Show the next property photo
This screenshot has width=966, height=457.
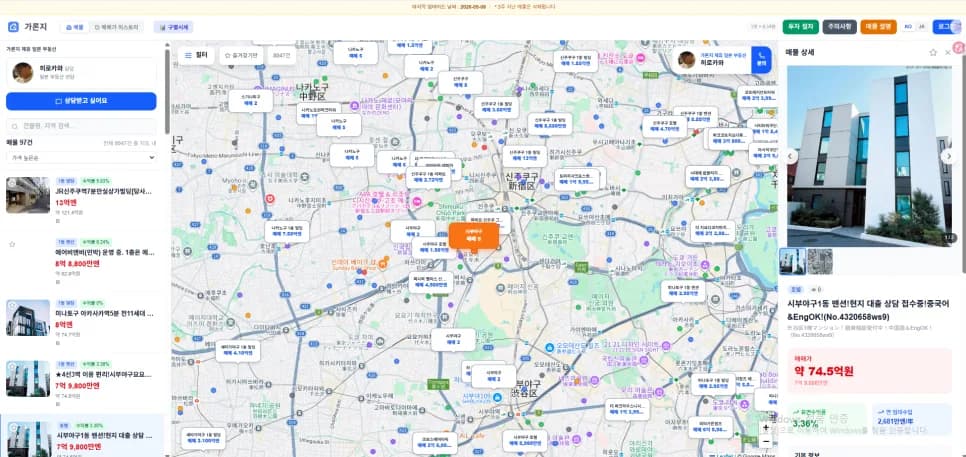tap(948, 156)
